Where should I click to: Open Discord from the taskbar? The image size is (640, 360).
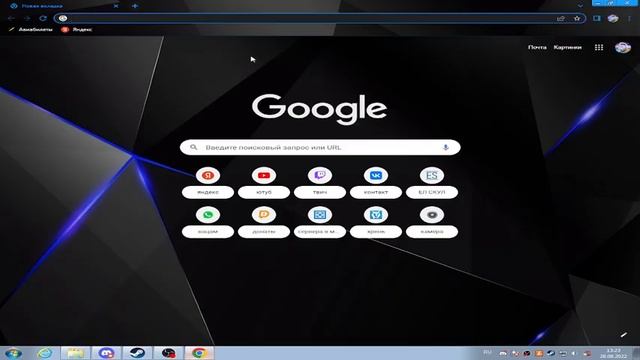pos(106,353)
